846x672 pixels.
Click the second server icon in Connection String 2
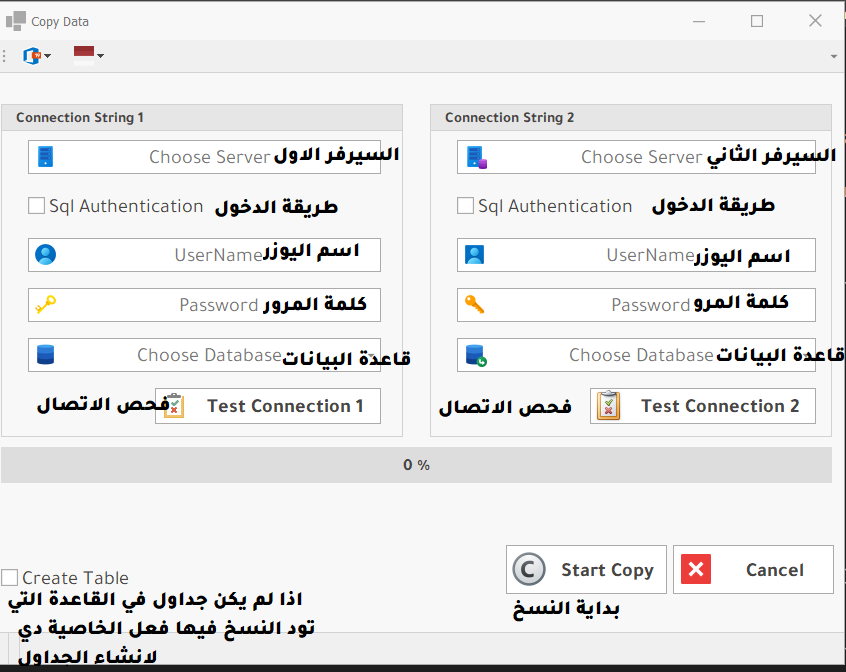pyautogui.click(x=475, y=157)
